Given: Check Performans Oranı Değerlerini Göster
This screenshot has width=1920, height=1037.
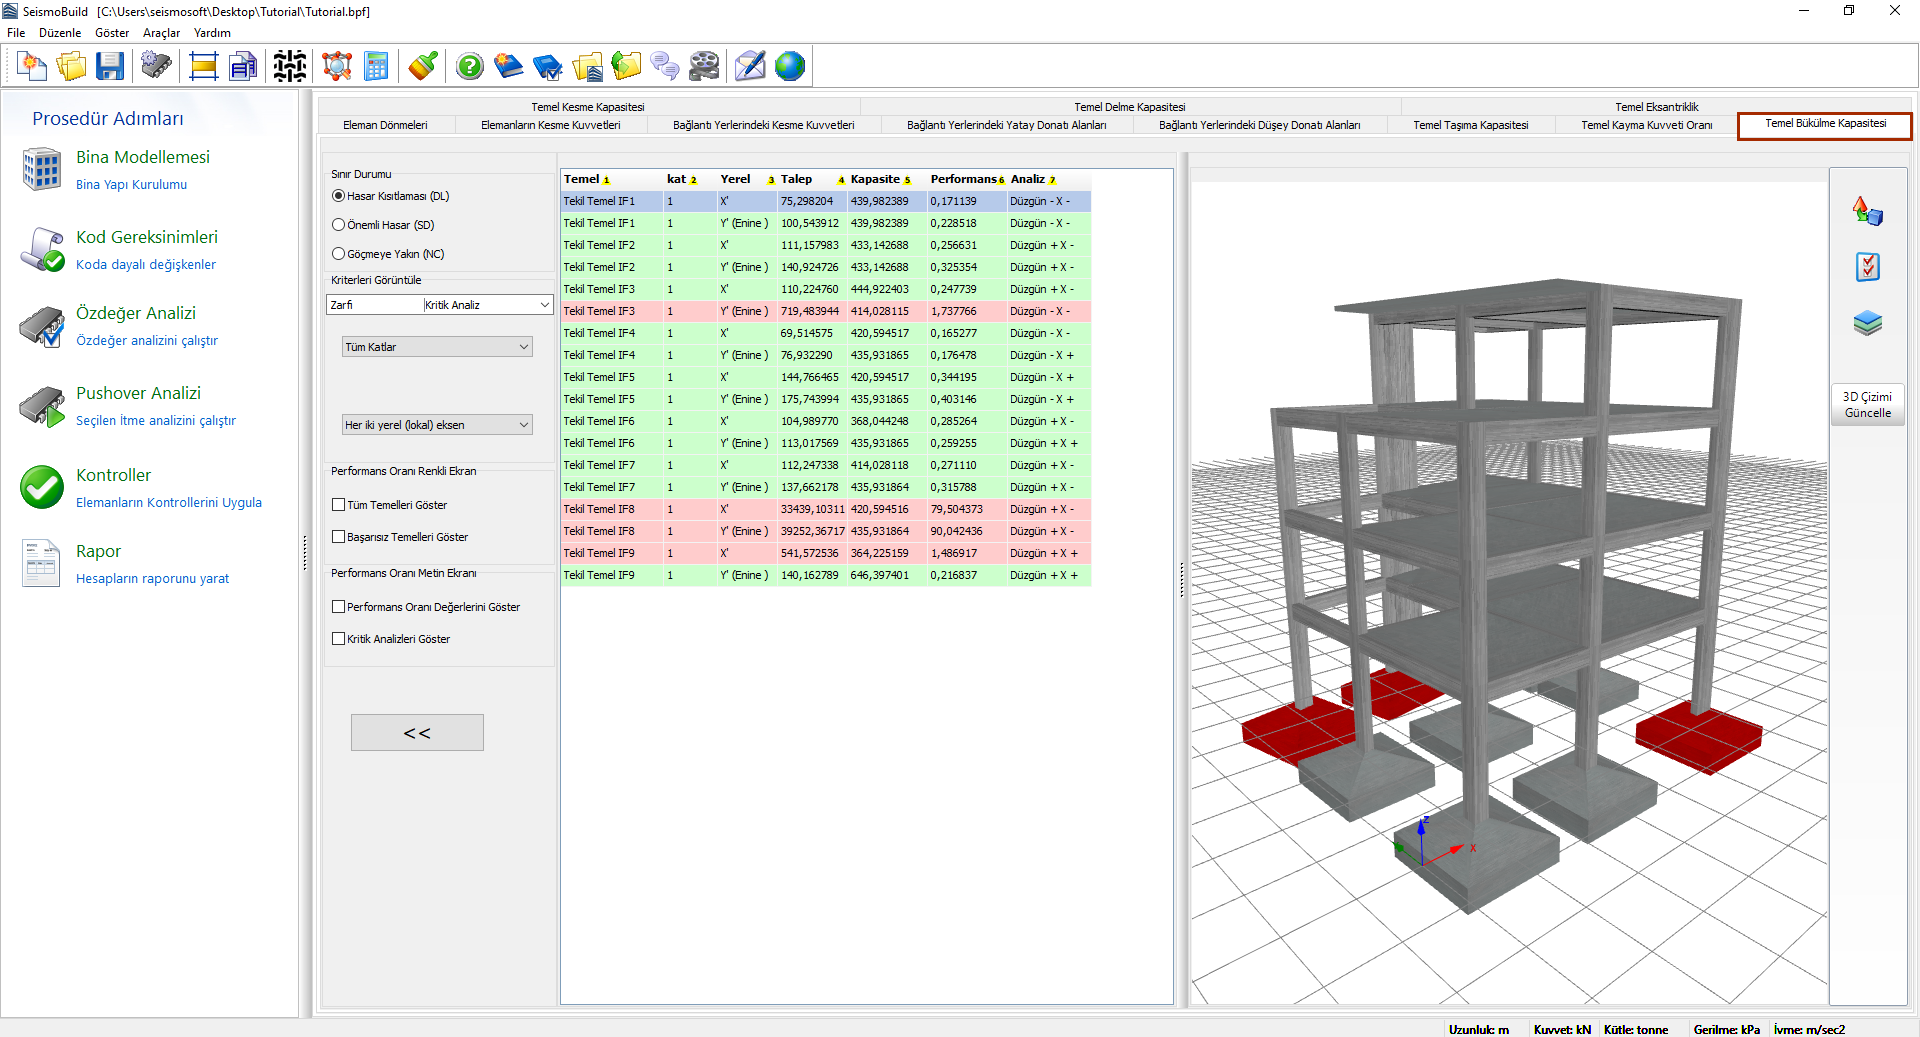Looking at the screenshot, I should tap(339, 607).
